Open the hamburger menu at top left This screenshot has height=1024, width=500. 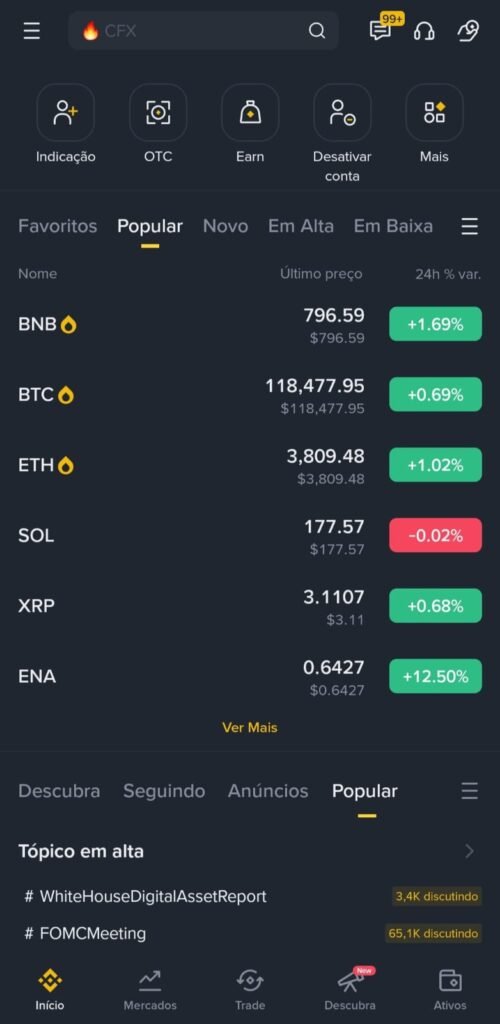31,31
